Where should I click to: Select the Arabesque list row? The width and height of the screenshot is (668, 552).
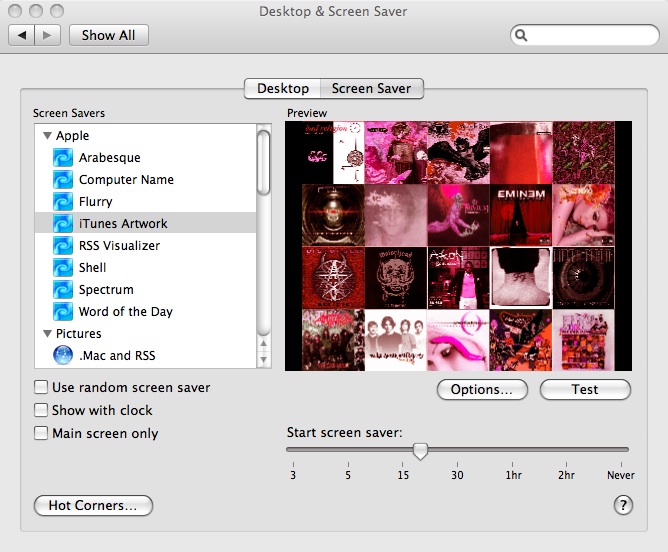click(x=145, y=158)
